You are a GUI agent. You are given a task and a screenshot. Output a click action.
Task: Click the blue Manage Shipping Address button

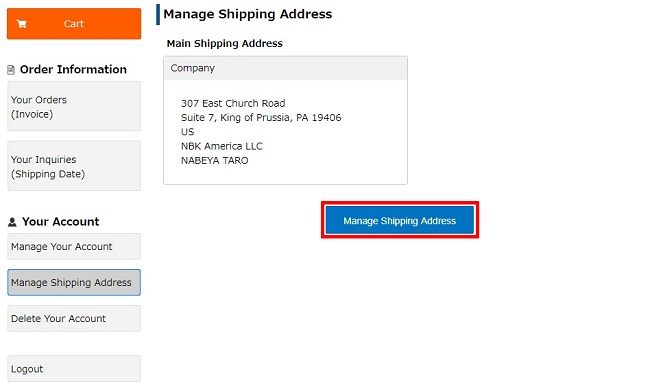[x=400, y=220]
